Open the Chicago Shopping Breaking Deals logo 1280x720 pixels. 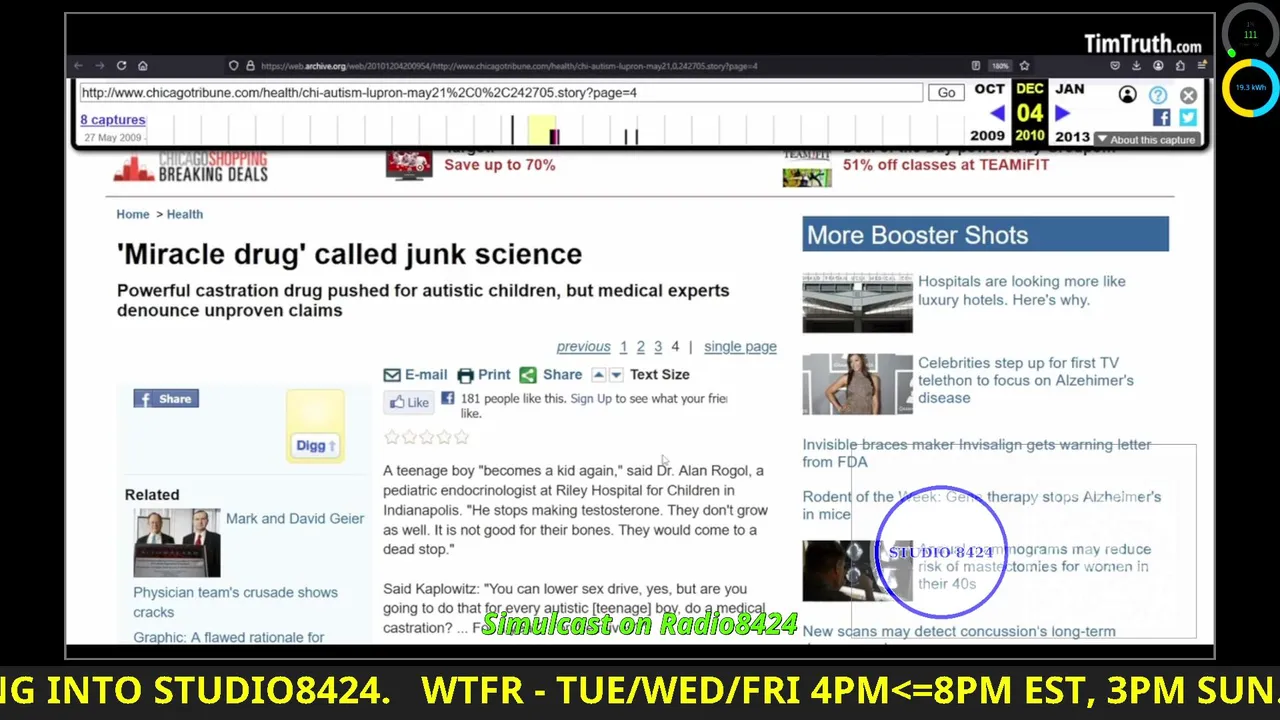coord(190,166)
